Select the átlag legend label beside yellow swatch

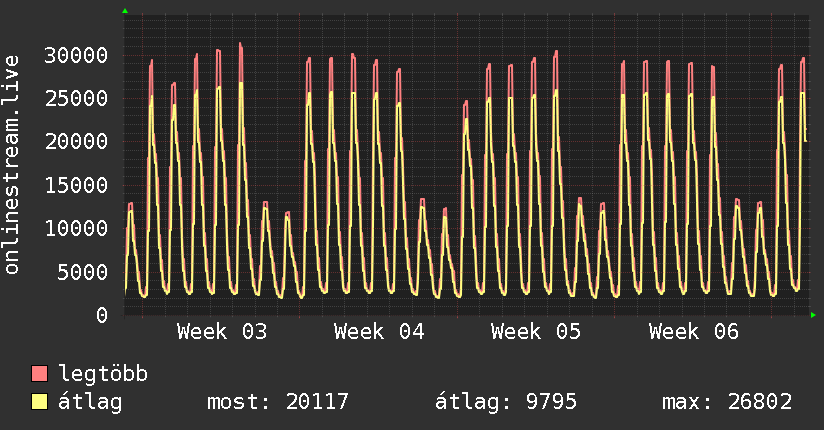tap(90, 402)
